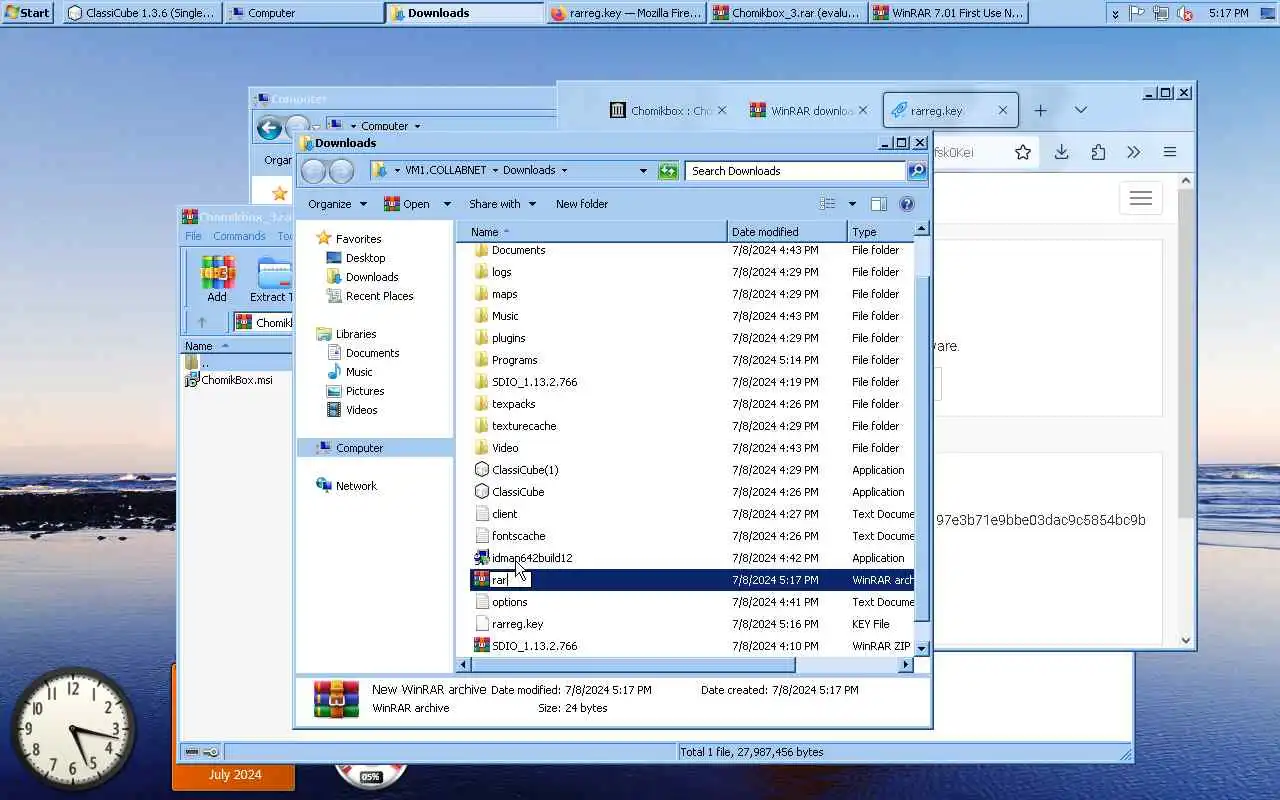Viewport: 1280px width, 800px height.
Task: Click the Start button on taskbar
Action: (x=27, y=13)
